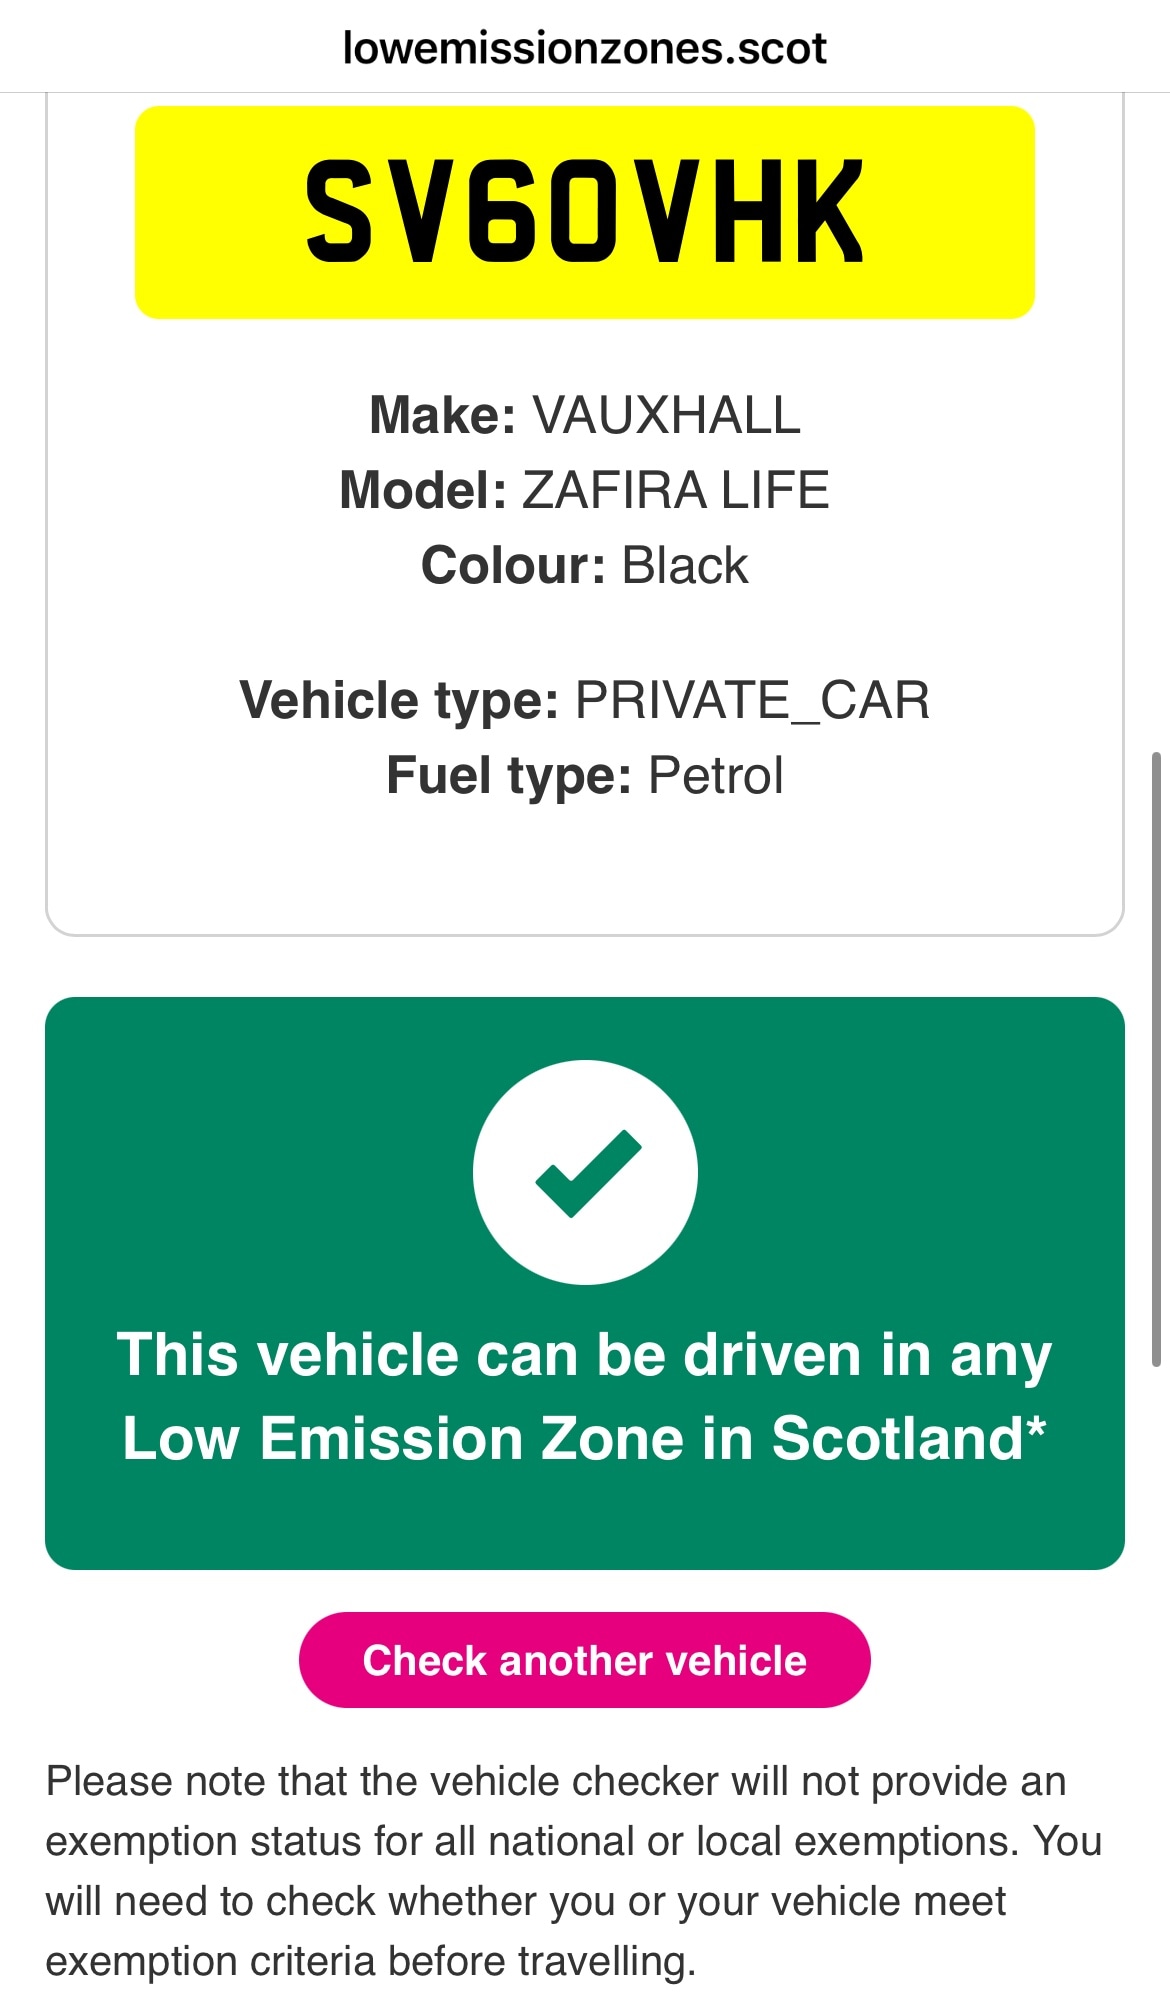Tap the pink pill-shaped button
The height and width of the screenshot is (2000, 1170).
(585, 1659)
